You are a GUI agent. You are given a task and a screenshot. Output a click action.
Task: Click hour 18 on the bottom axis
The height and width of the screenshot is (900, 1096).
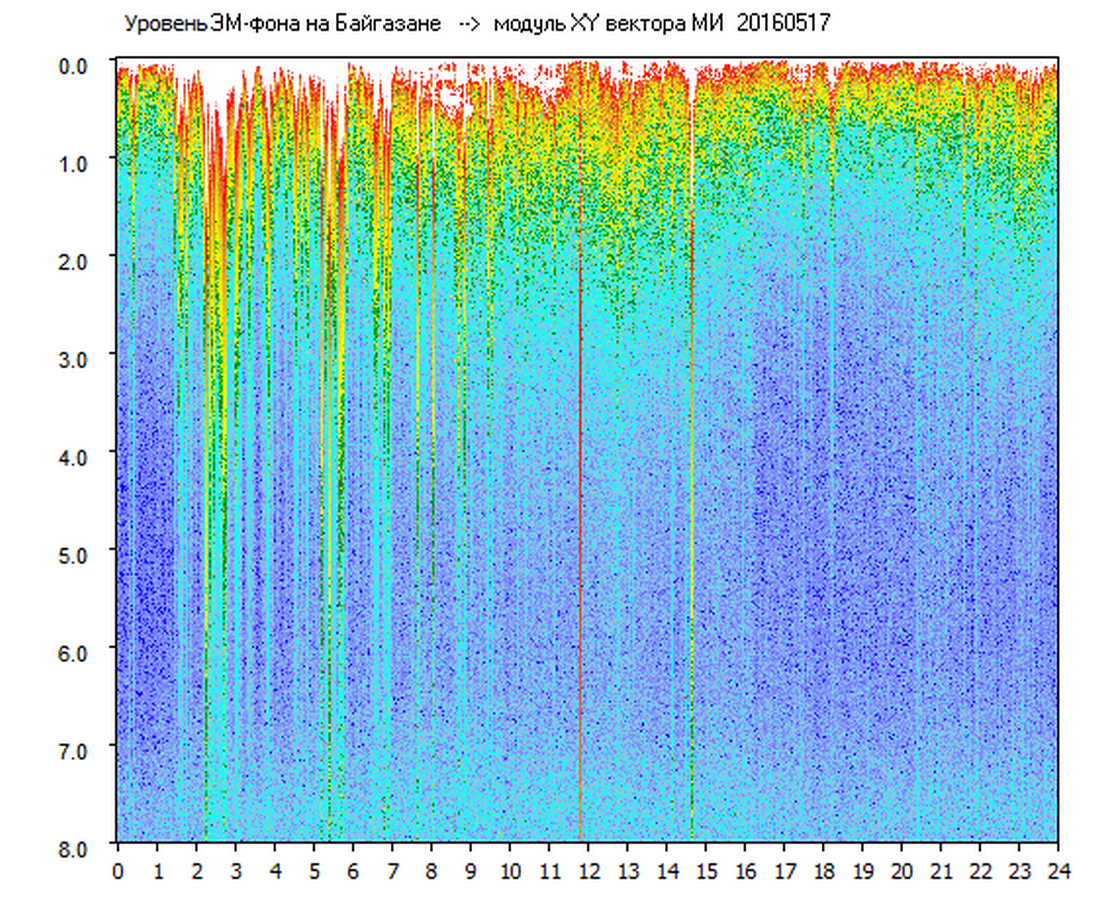(823, 871)
